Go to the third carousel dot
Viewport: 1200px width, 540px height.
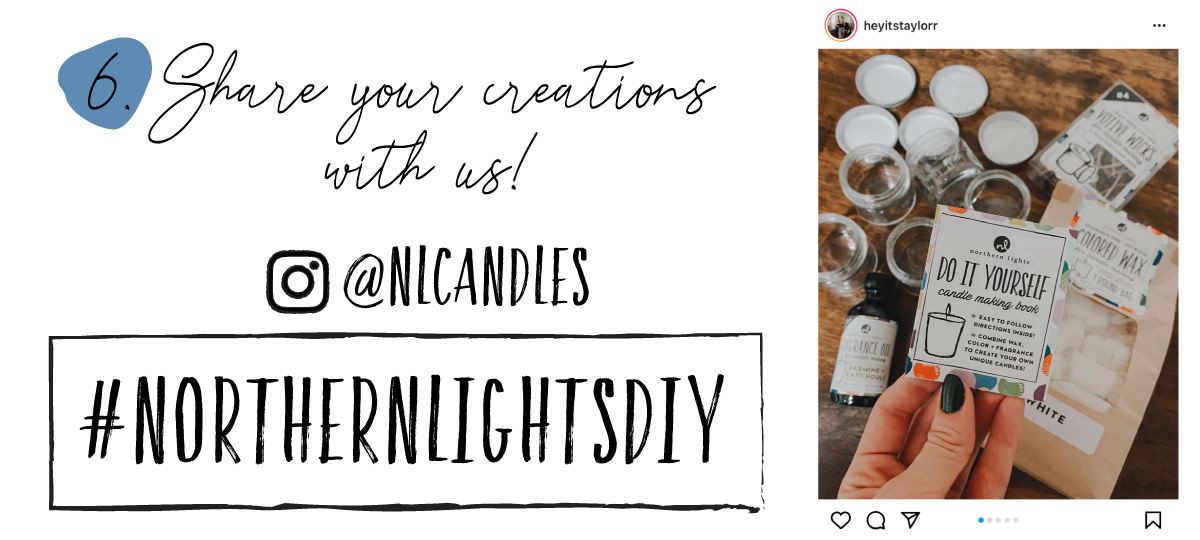(998, 520)
